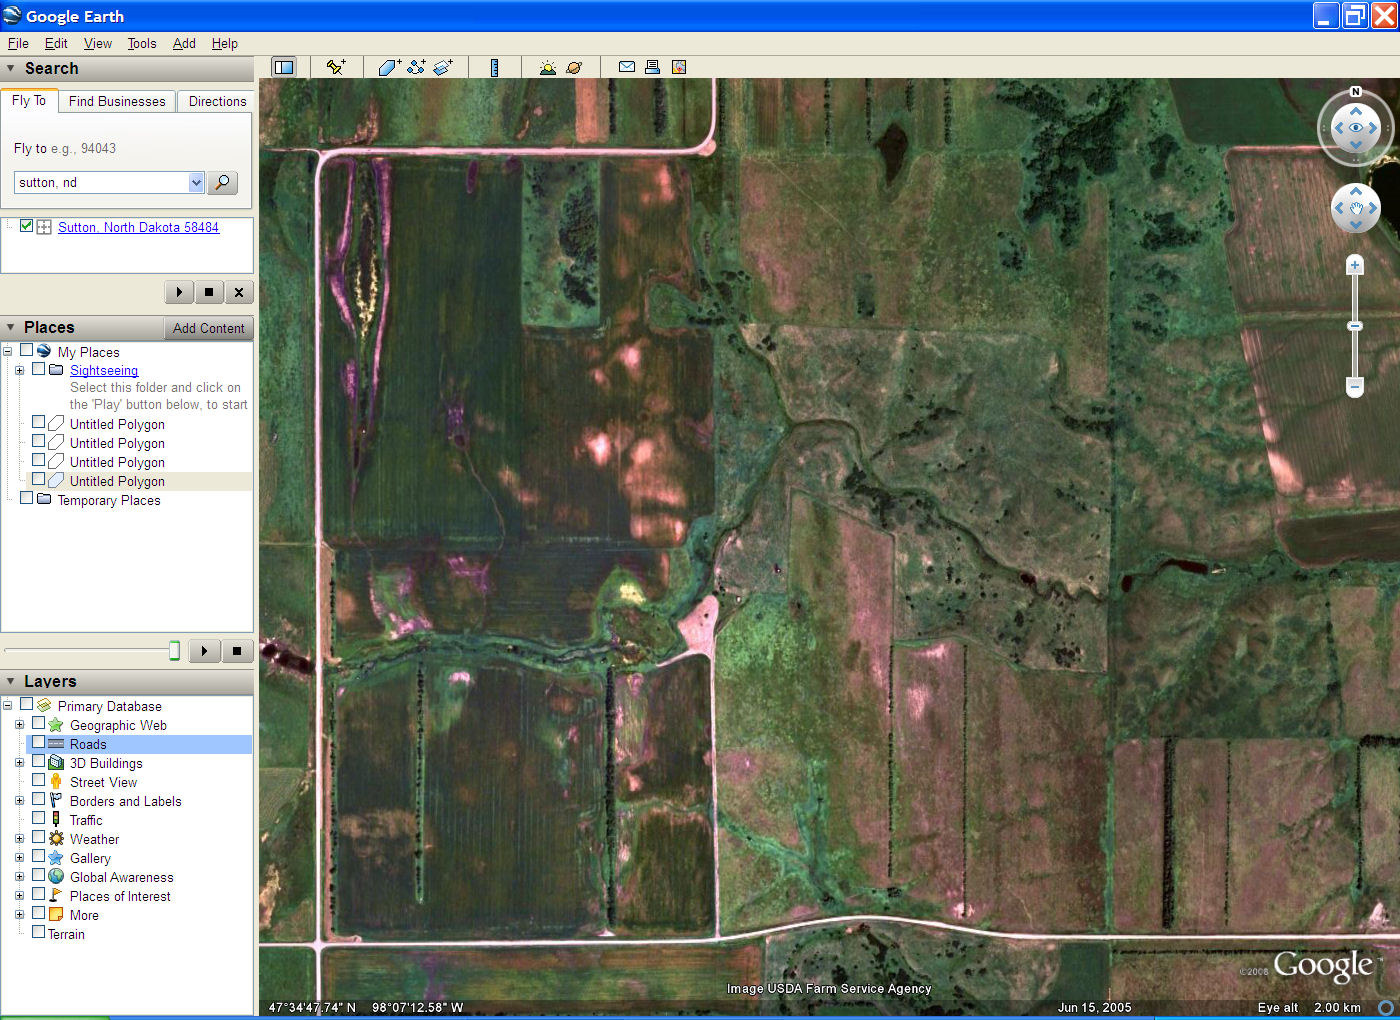Open the Tools menu
Screen dimensions: 1400x1020
[142, 43]
